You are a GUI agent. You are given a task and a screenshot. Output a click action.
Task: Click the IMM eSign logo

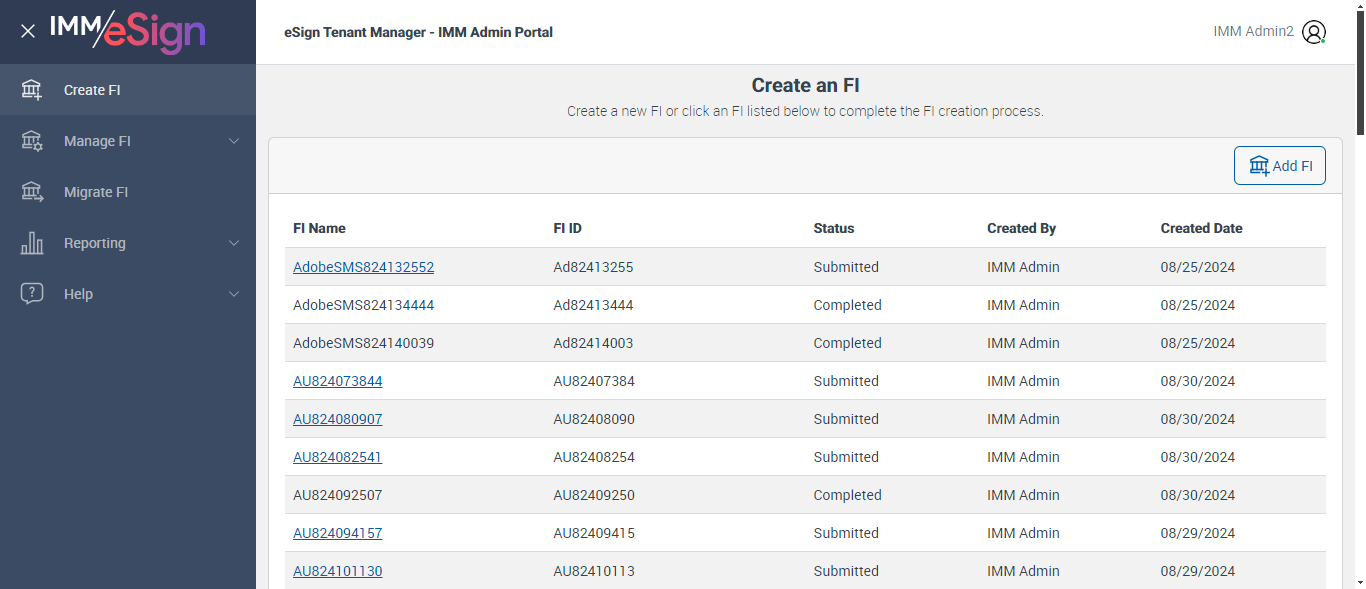tap(128, 31)
